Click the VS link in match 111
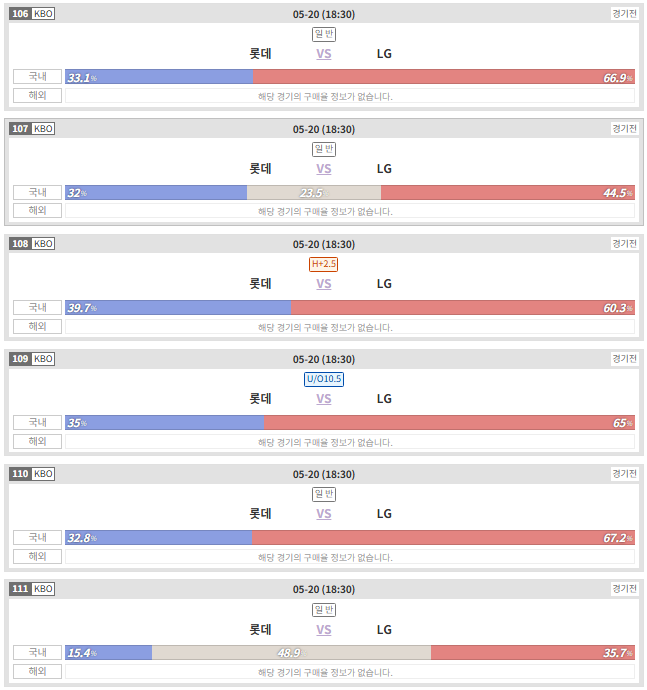This screenshot has height=690, width=647. tap(324, 630)
